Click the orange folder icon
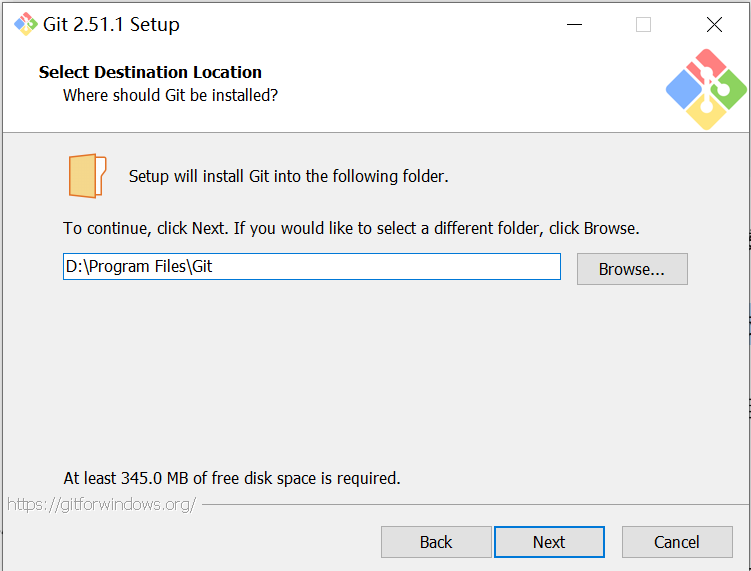 (x=87, y=176)
